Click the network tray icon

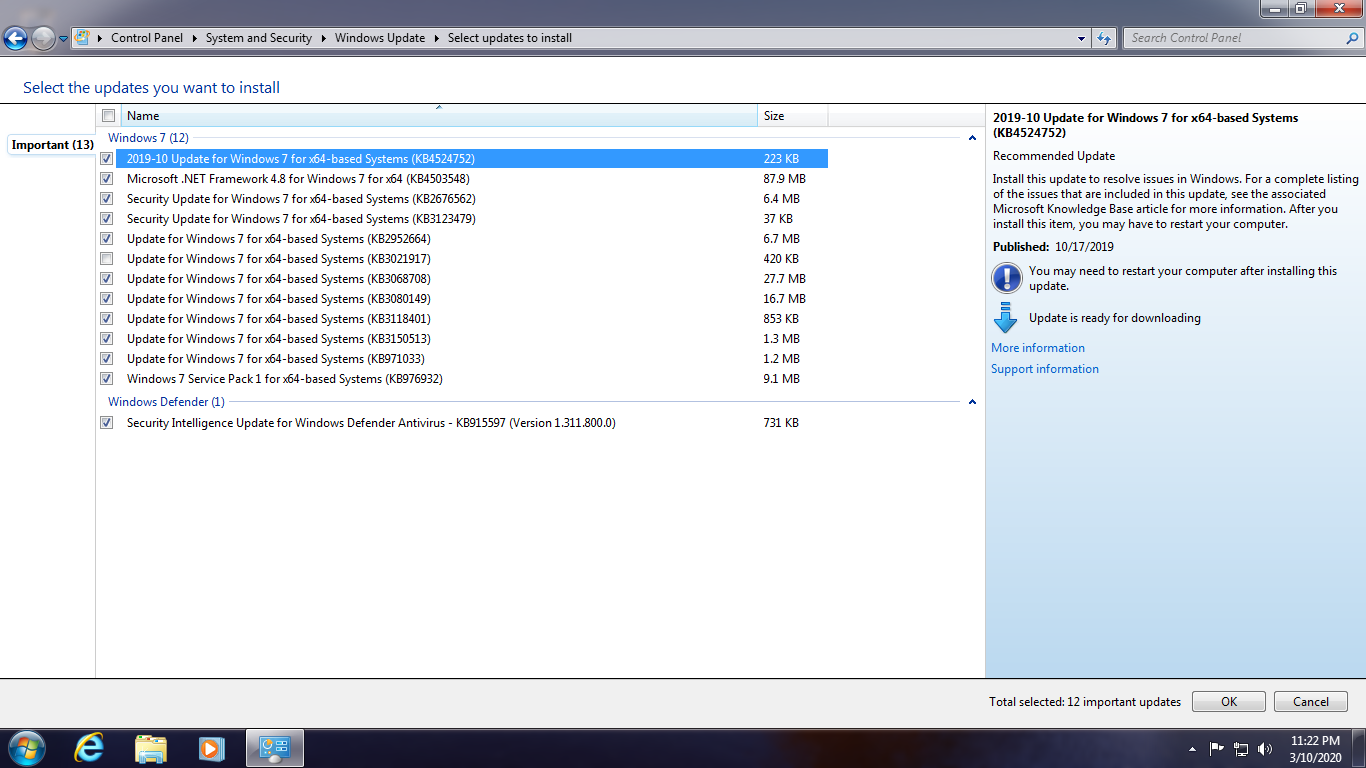[x=1241, y=748]
